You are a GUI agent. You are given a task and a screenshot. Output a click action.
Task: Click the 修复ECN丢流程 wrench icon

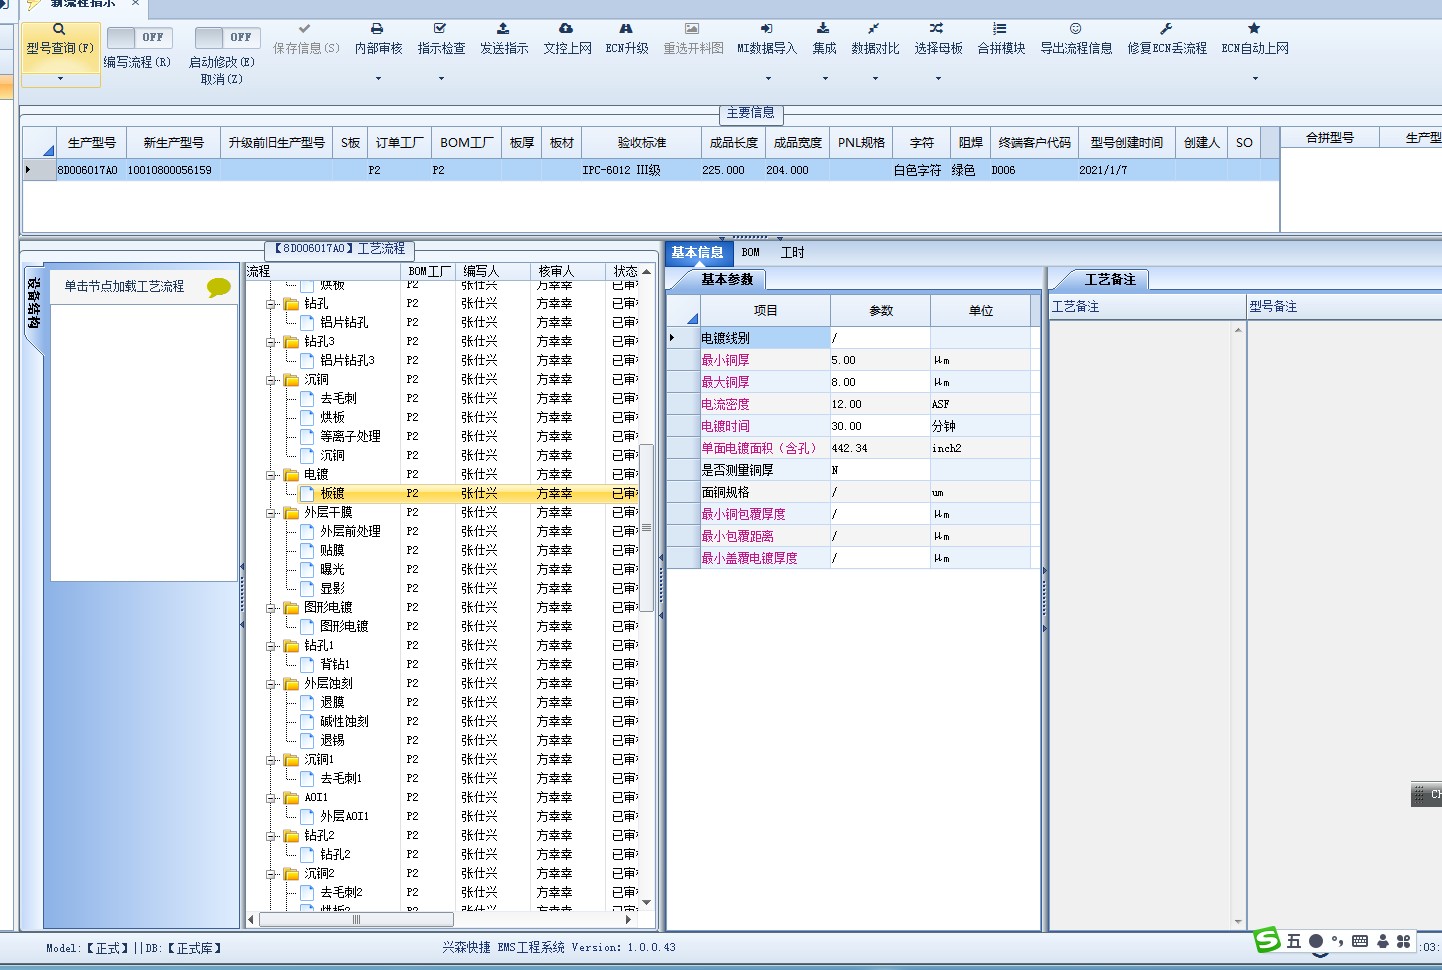coord(1166,29)
